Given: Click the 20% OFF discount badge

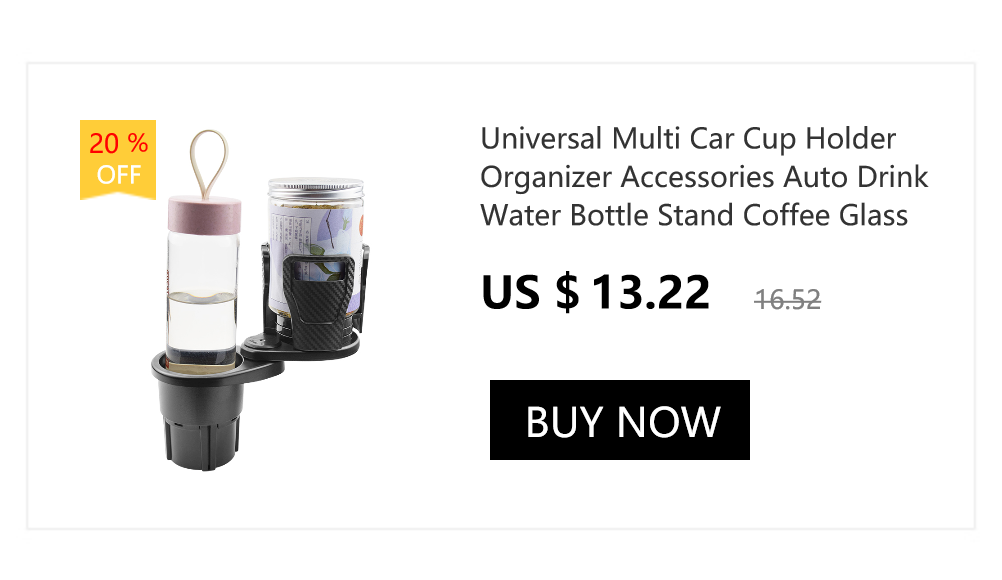Looking at the screenshot, I should point(118,159).
